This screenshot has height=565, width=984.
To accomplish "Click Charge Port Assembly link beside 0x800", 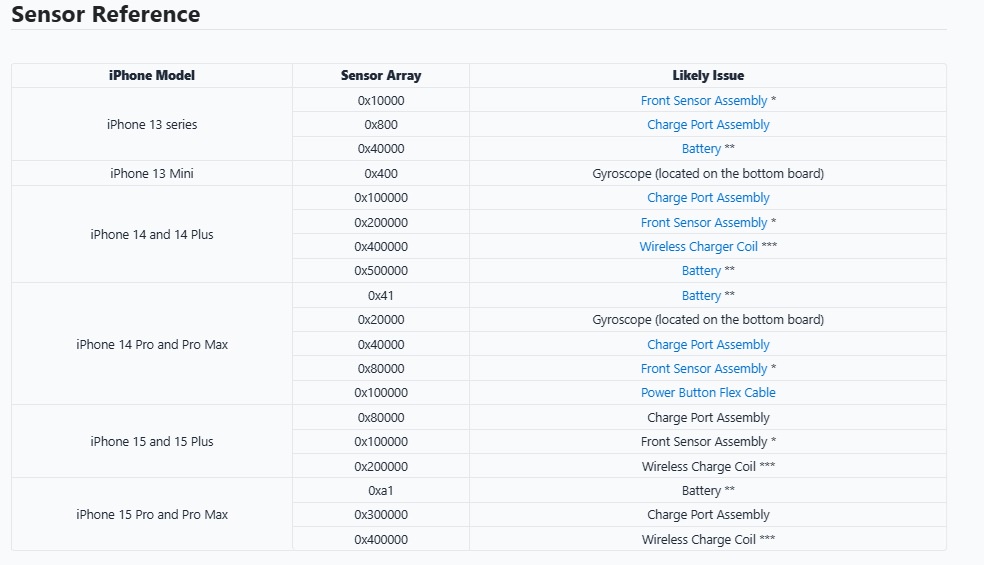I will tap(708, 125).
